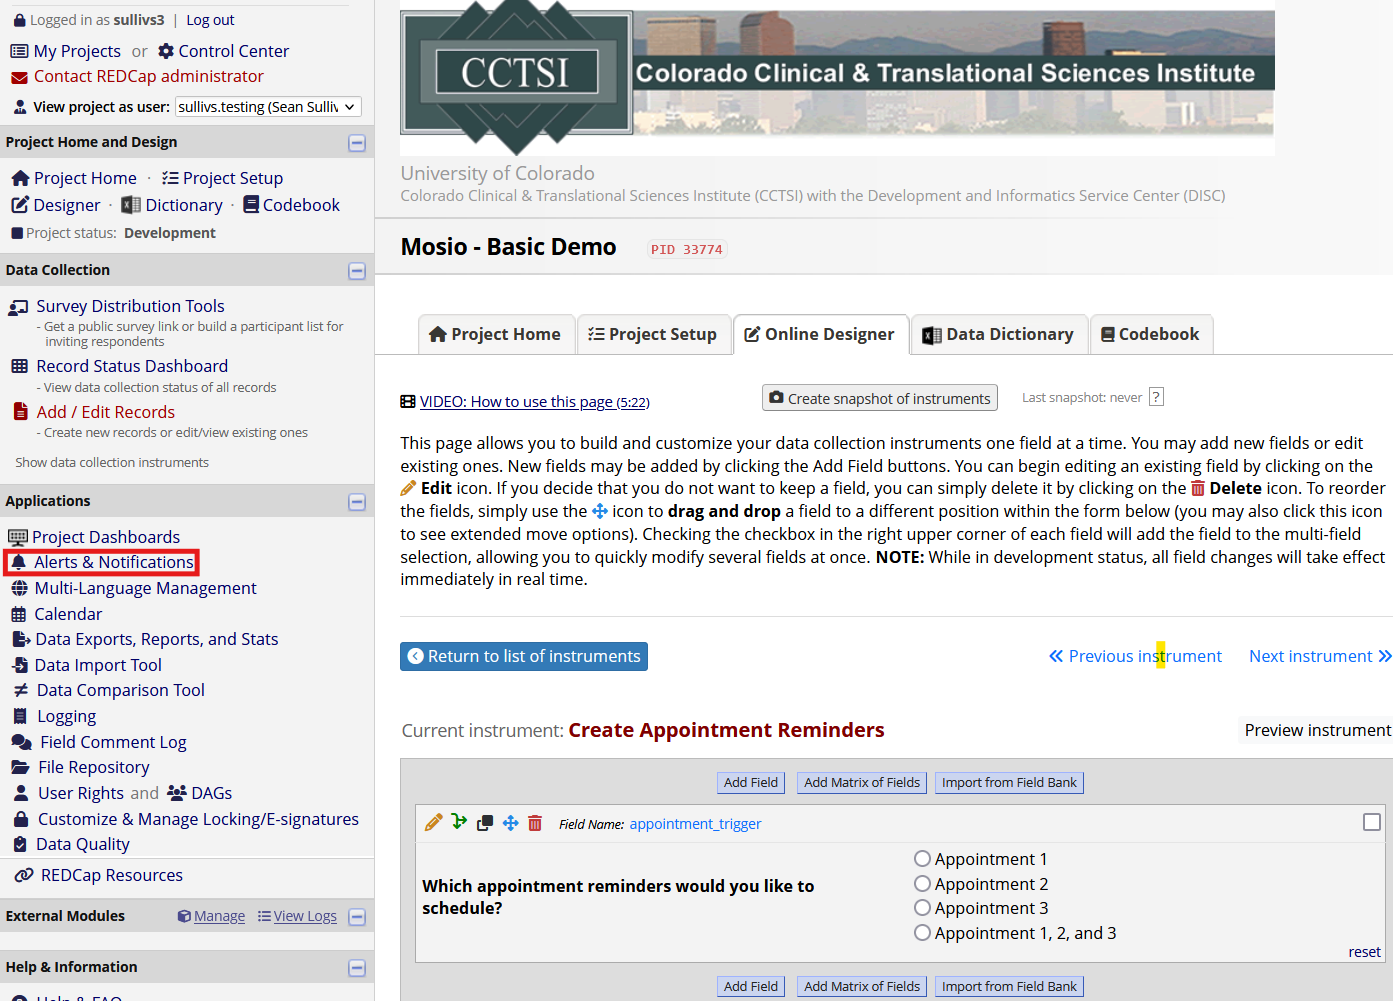Click Return to list of instruments button
This screenshot has height=1001, width=1393.
[x=524, y=656]
